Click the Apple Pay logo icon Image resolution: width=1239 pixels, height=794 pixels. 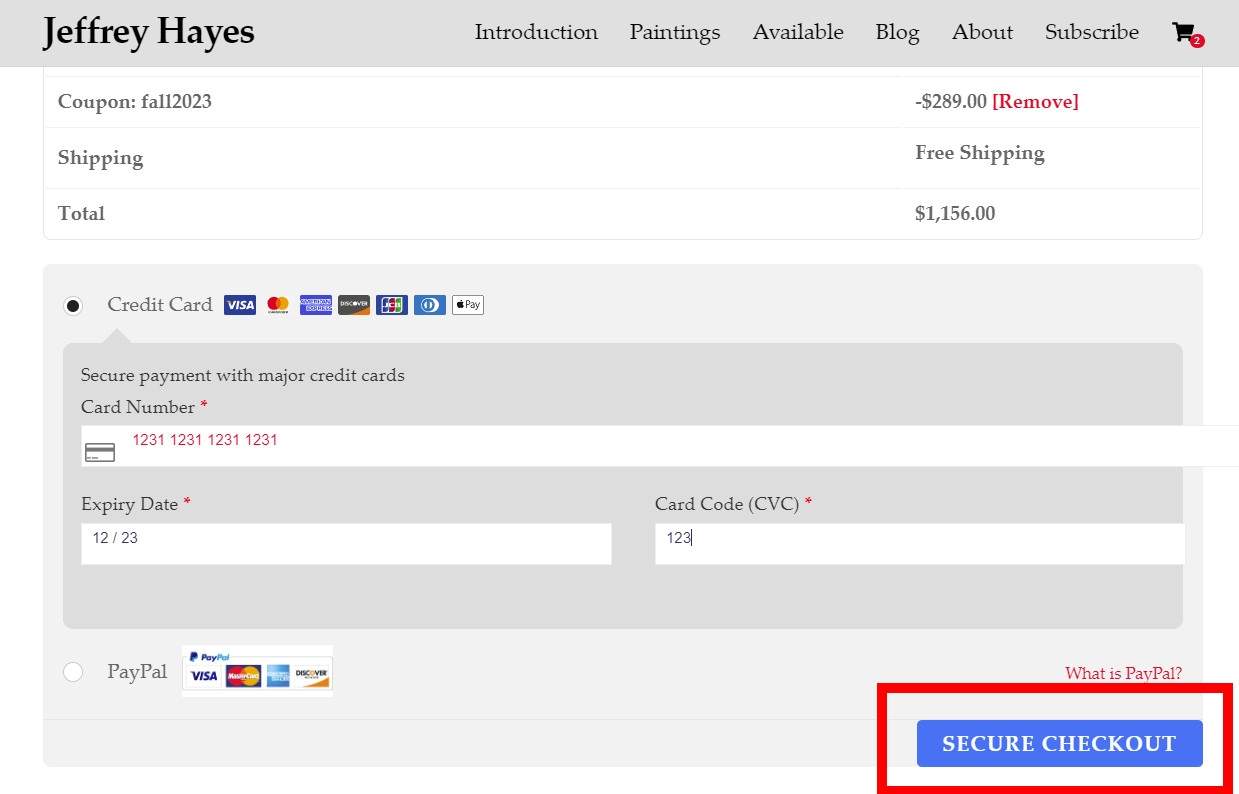tap(468, 305)
